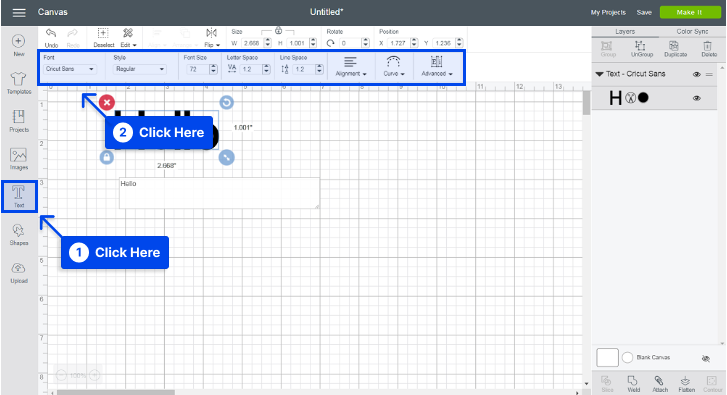The width and height of the screenshot is (727, 395).
Task: Click the green Make It button
Action: click(690, 12)
